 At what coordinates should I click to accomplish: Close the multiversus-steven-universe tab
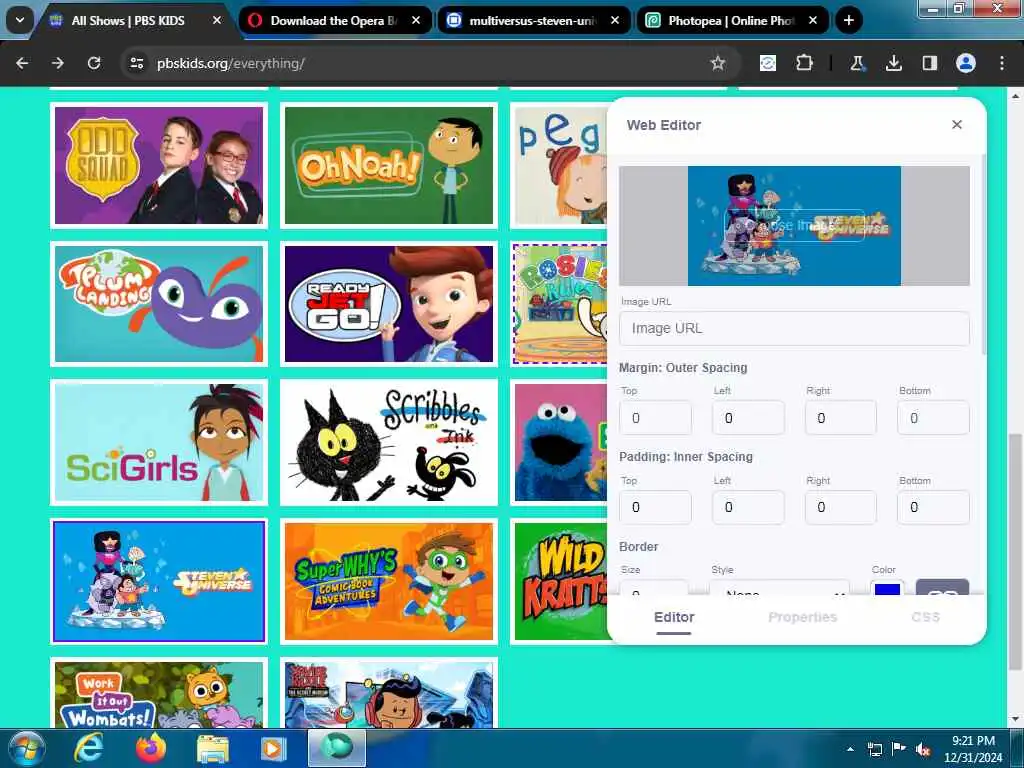615,20
